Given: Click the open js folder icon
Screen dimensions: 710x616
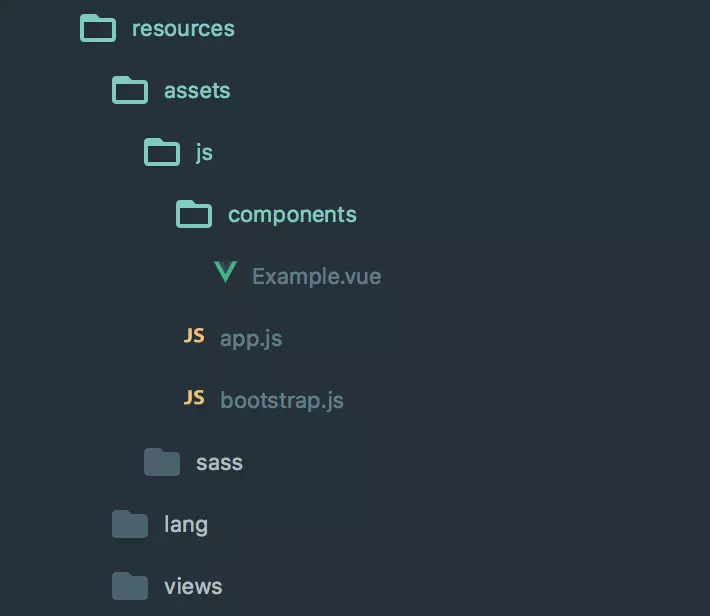Looking at the screenshot, I should point(162,152).
